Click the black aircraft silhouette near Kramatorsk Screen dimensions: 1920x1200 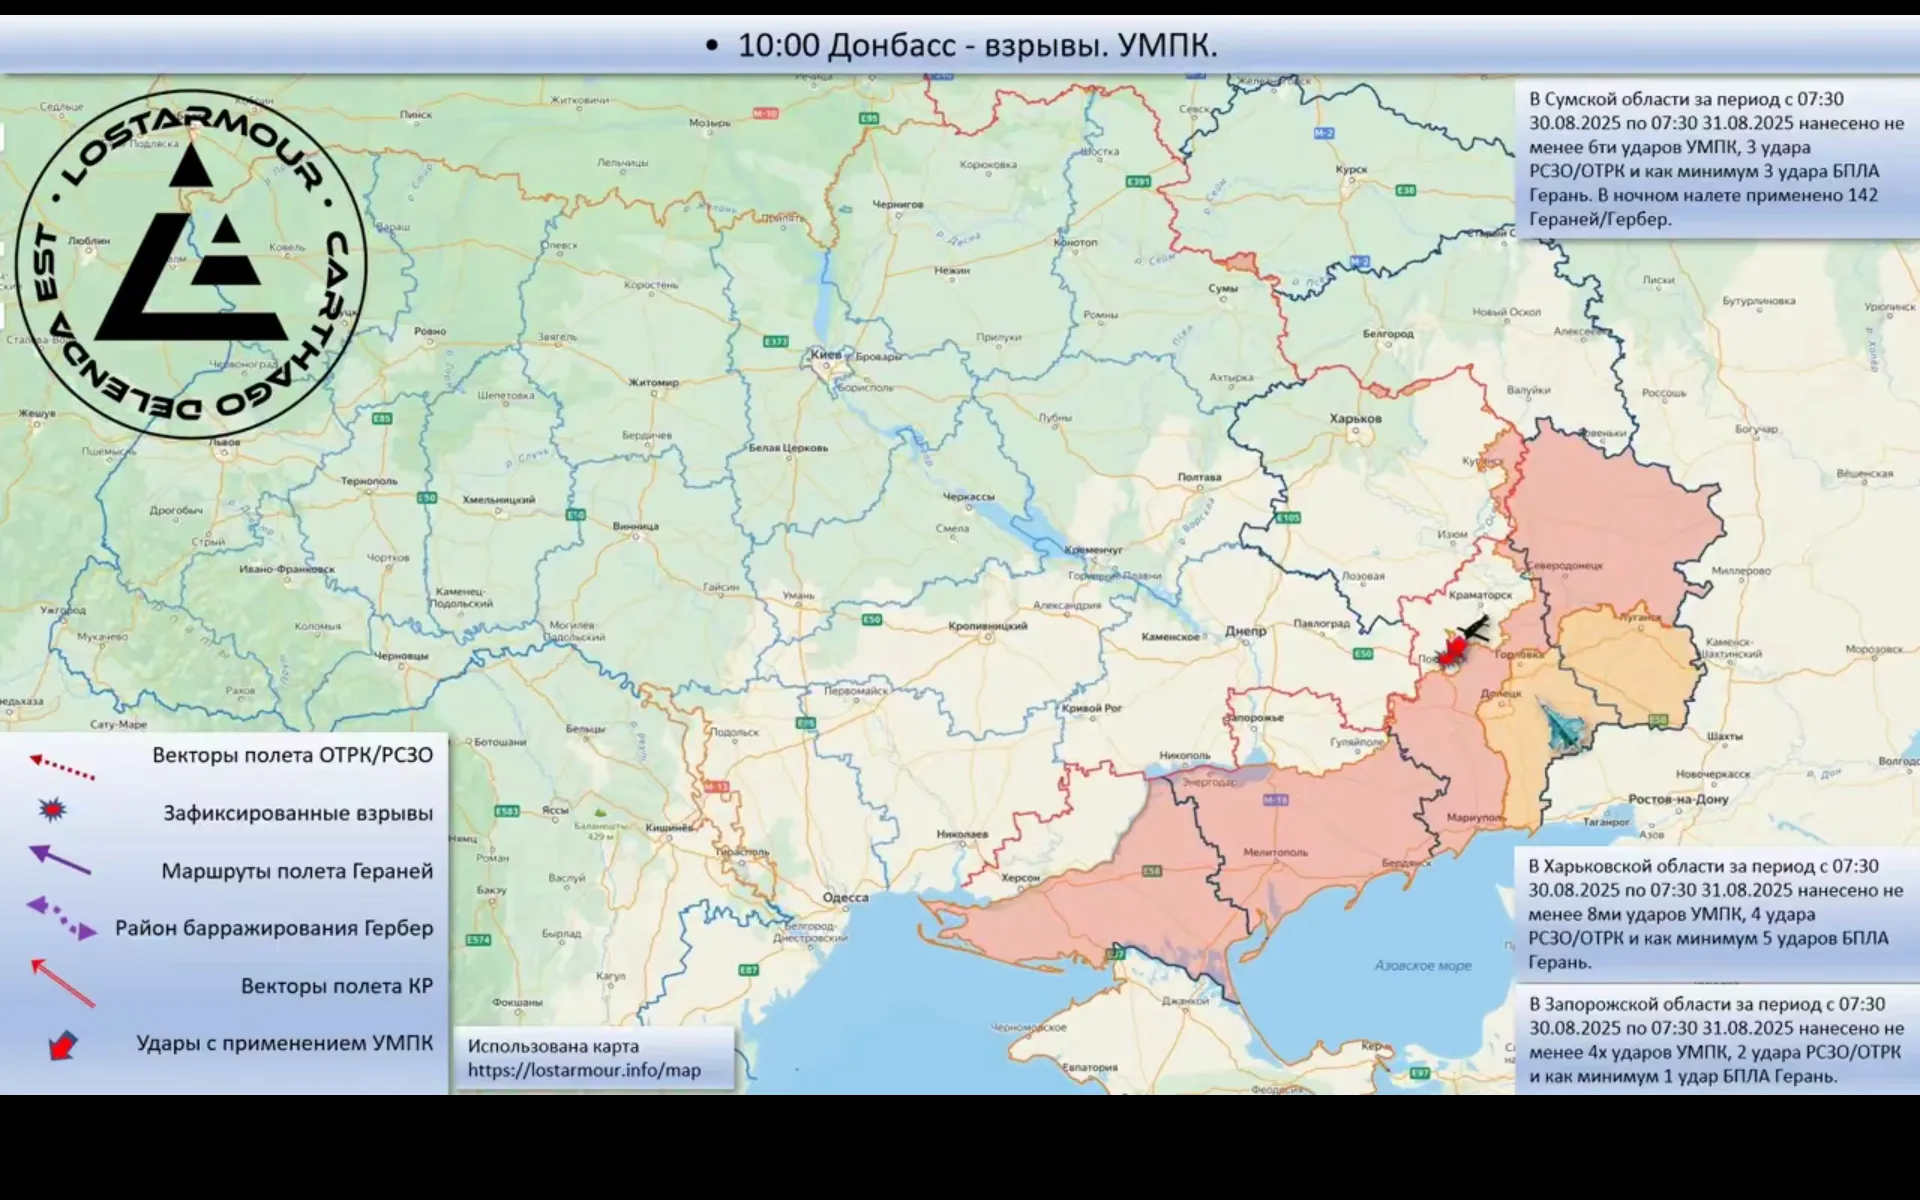(1474, 628)
